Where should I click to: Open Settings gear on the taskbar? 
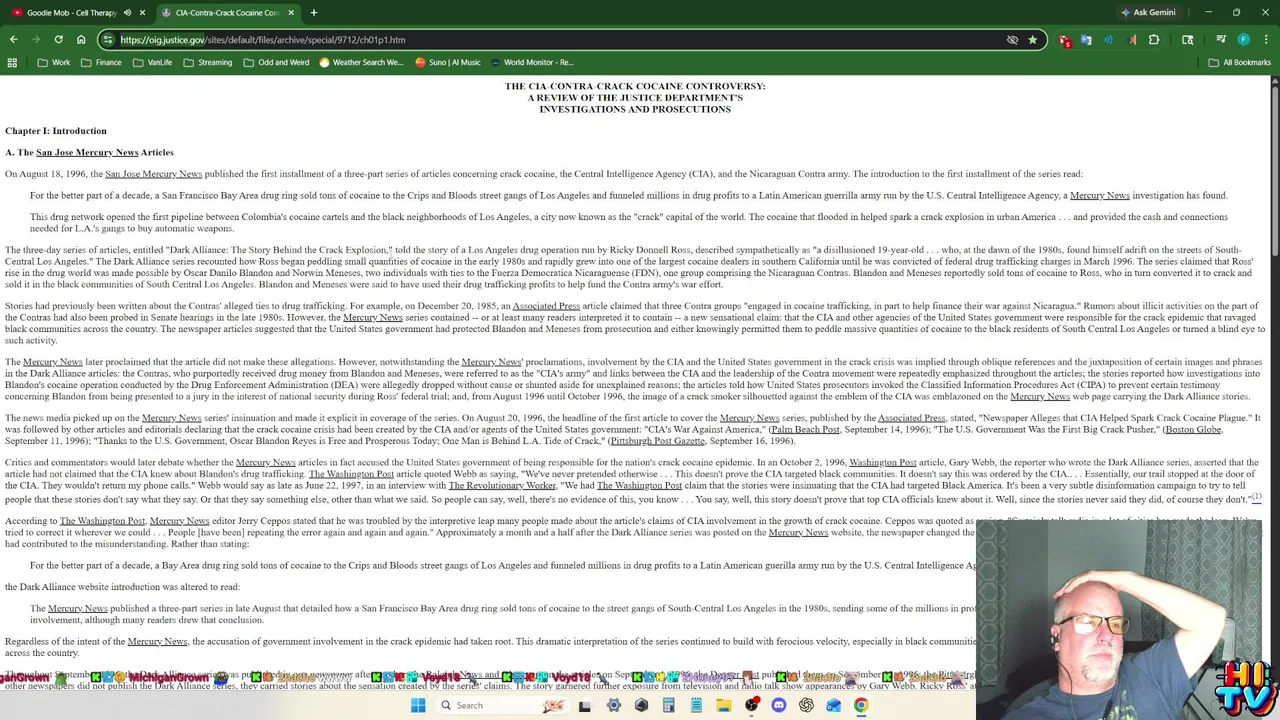[613, 705]
